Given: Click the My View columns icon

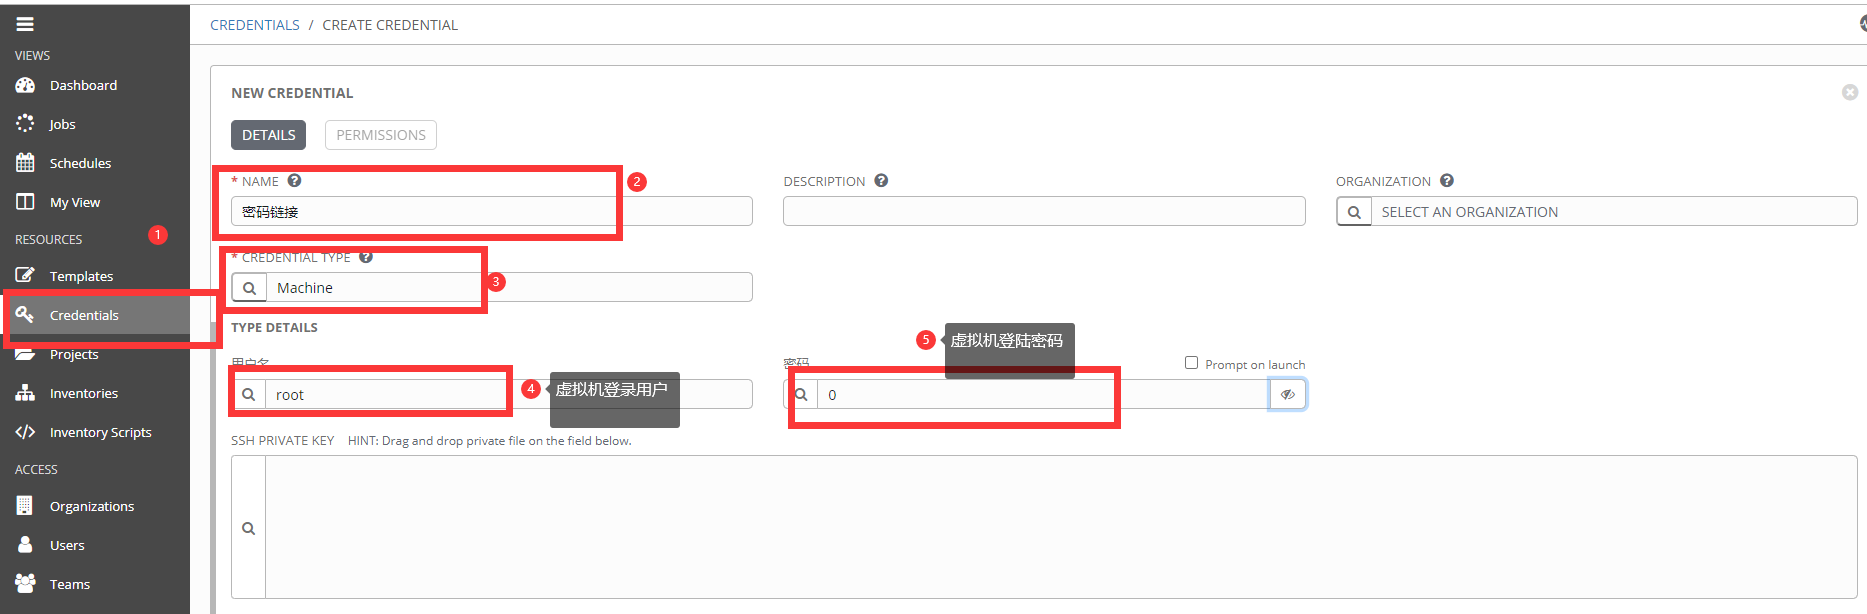Looking at the screenshot, I should pyautogui.click(x=25, y=202).
